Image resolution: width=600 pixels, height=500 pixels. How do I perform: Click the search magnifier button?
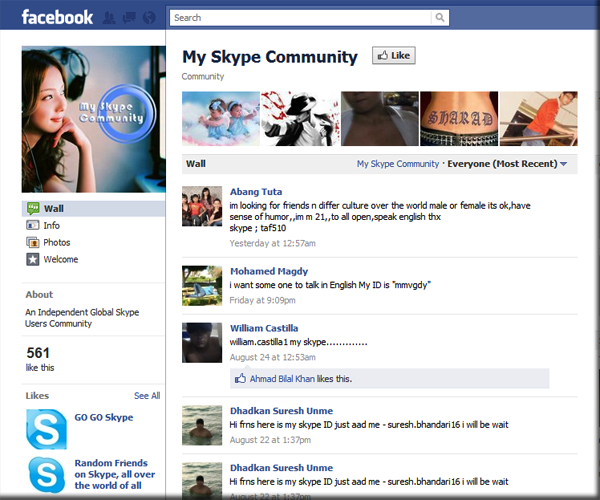click(x=440, y=18)
